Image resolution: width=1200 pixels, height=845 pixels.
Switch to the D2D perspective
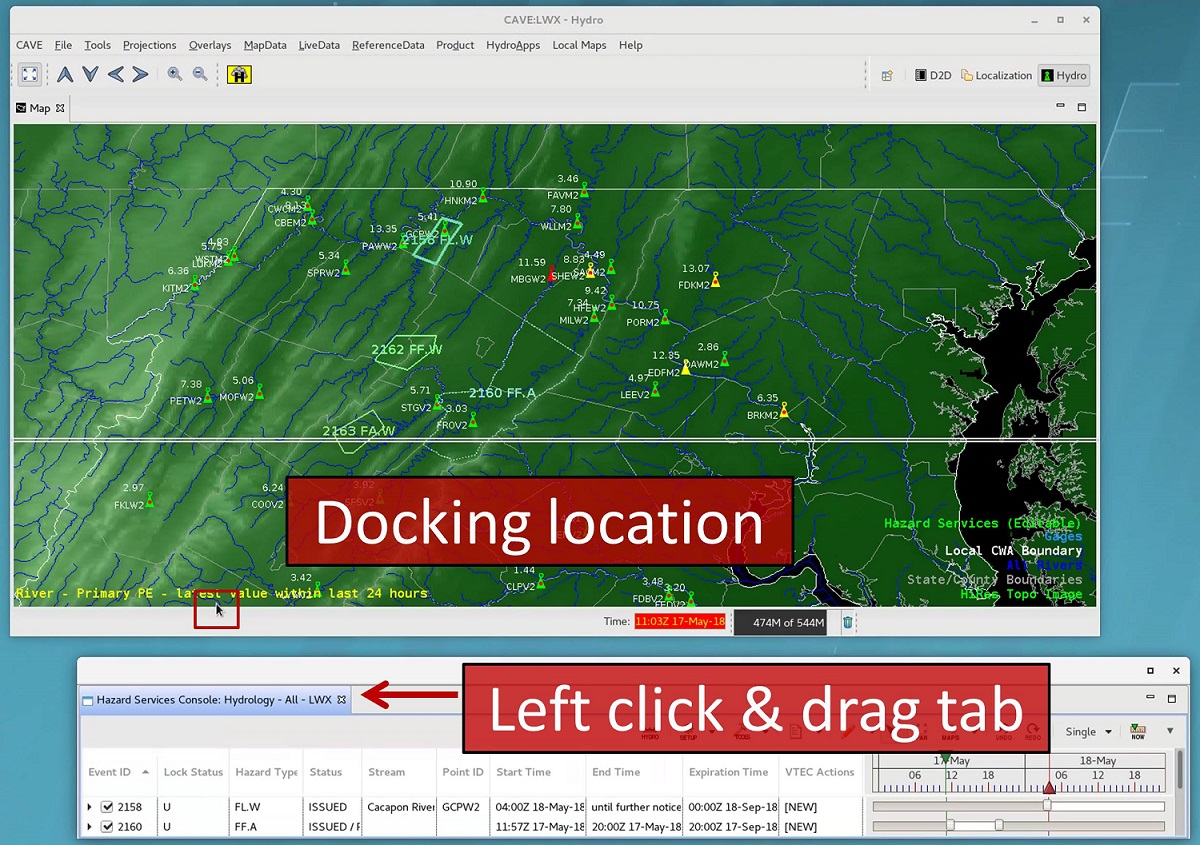933,75
